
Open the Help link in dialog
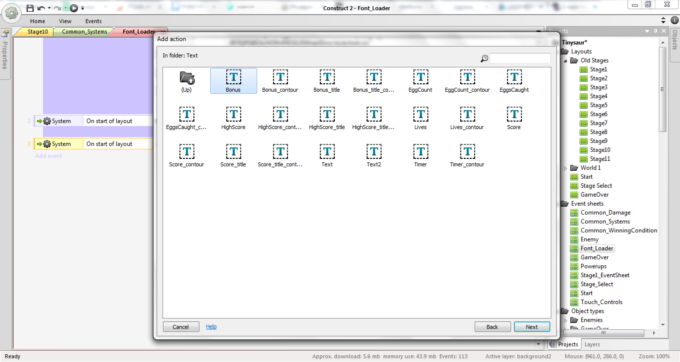211,327
